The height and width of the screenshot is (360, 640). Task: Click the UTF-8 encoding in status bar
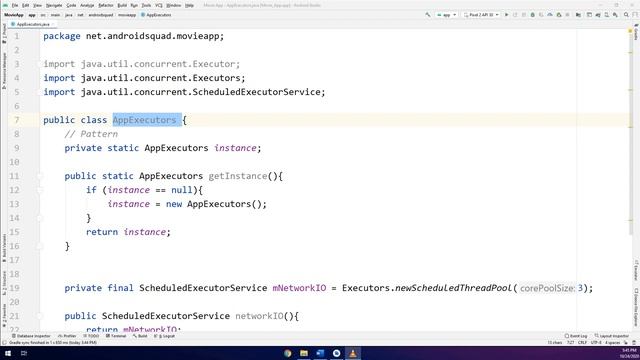tap(596, 343)
